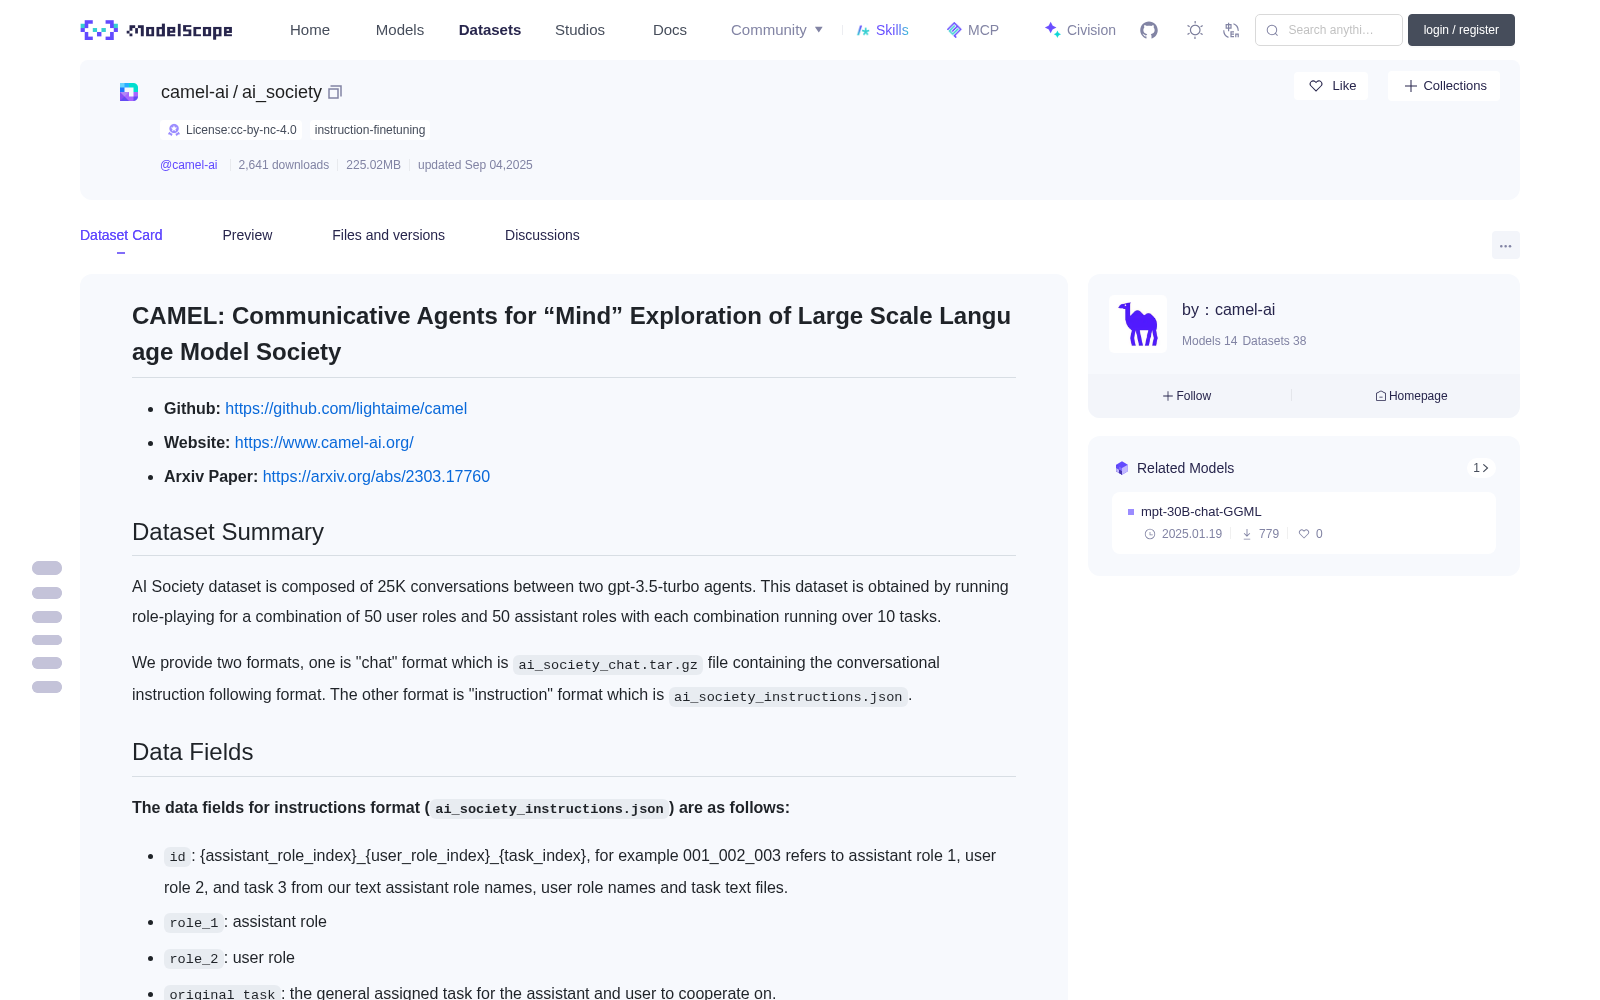Switch language with the translate icon

point(1232,30)
